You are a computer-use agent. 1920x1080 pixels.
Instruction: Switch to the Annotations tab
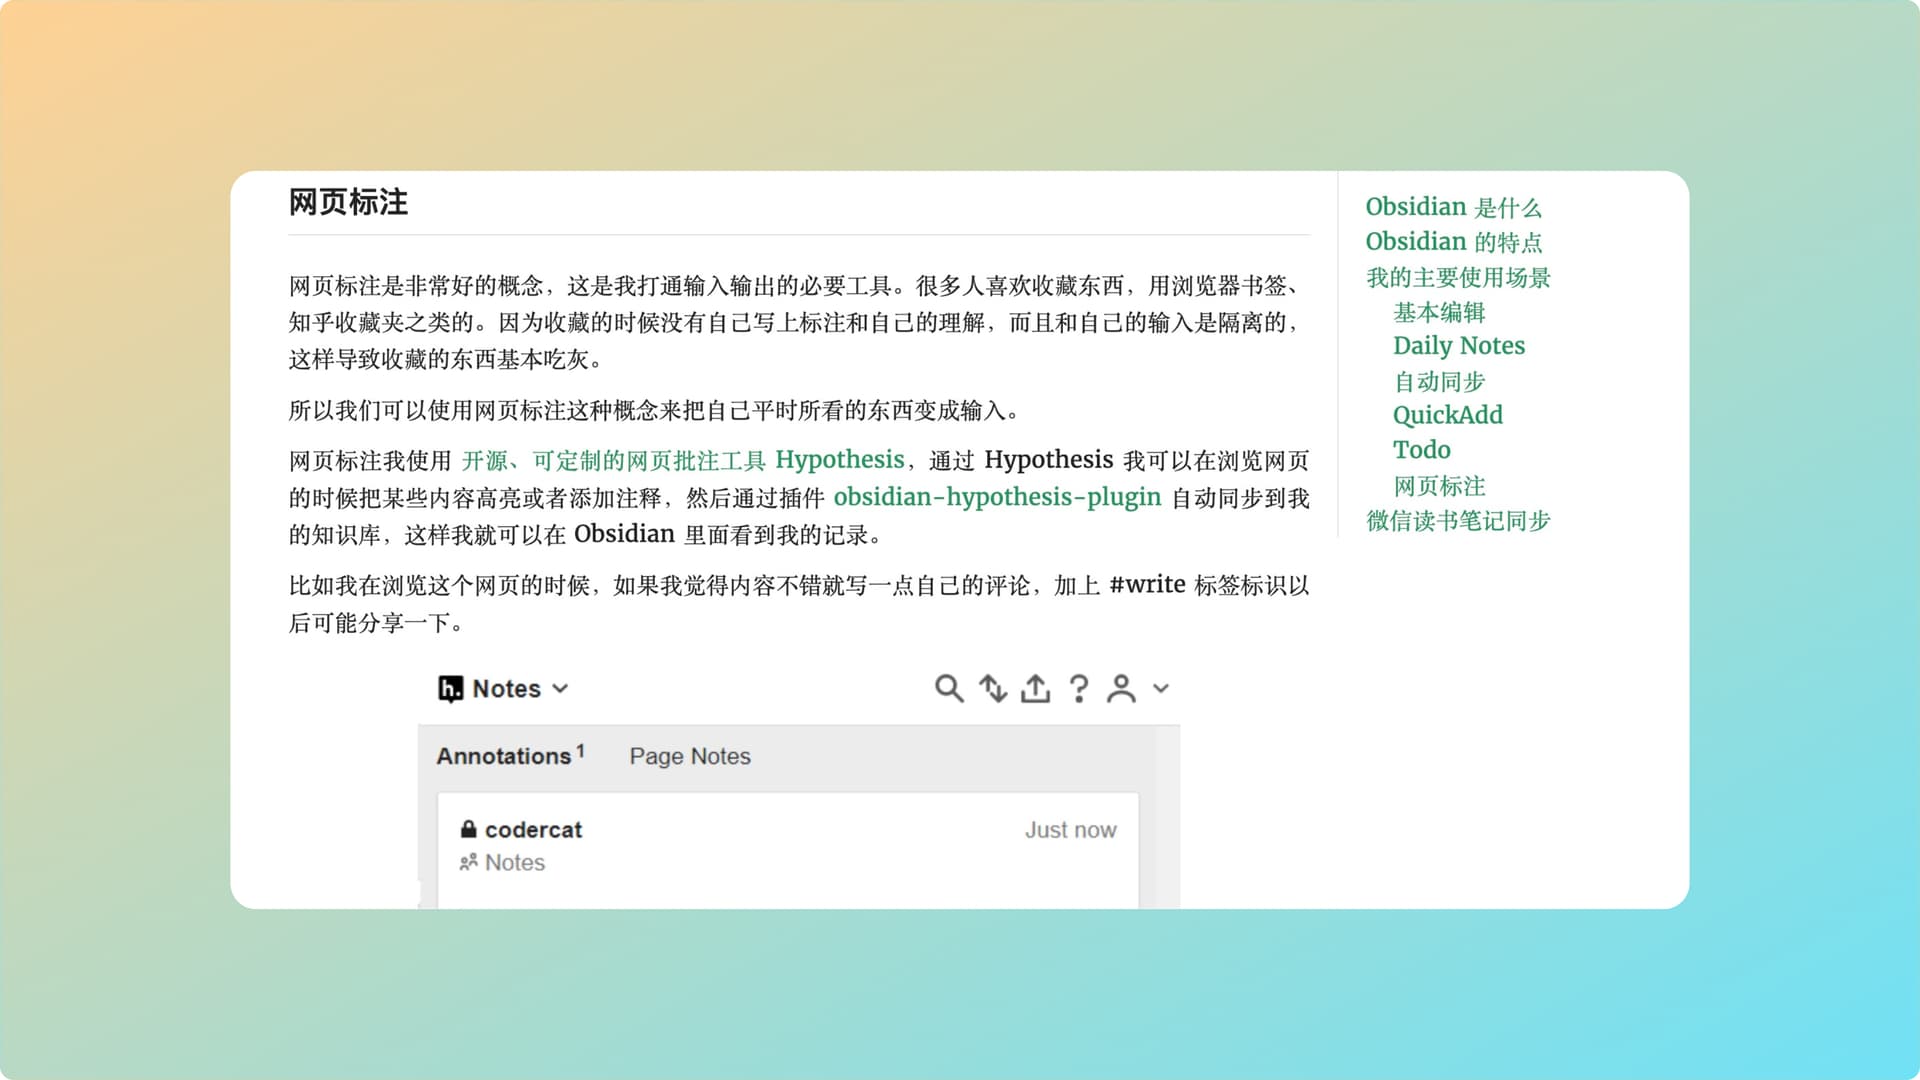pos(510,756)
